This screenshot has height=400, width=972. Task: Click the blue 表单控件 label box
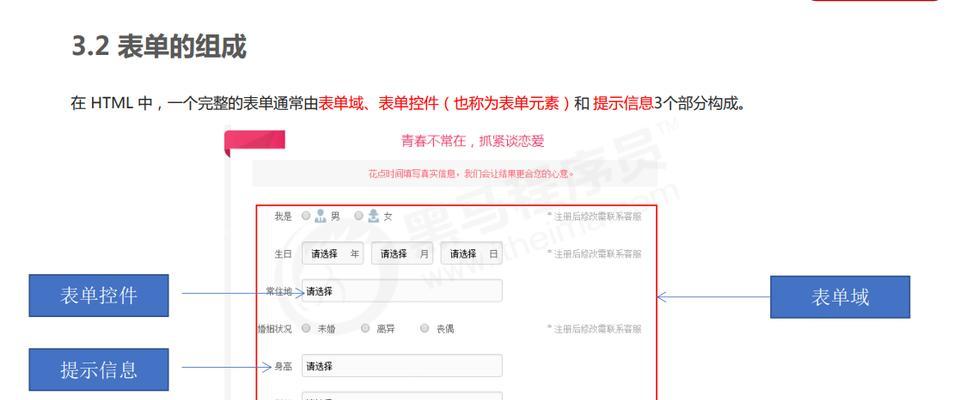pyautogui.click(x=99, y=295)
